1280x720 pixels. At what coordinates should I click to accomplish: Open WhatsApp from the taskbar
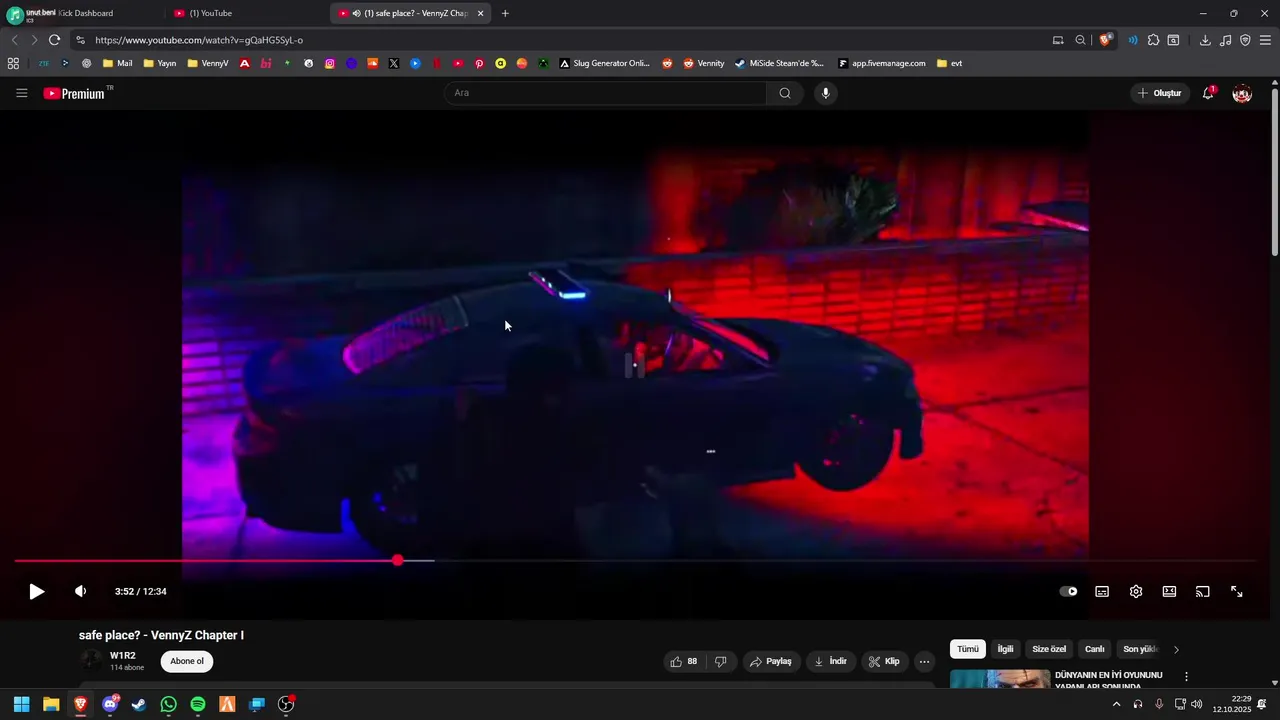coord(168,705)
